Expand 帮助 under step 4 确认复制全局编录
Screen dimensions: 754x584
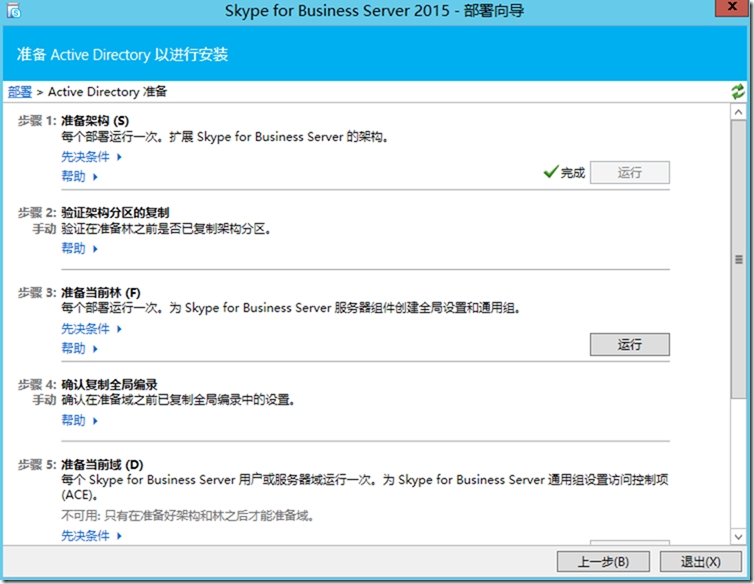coord(79,420)
